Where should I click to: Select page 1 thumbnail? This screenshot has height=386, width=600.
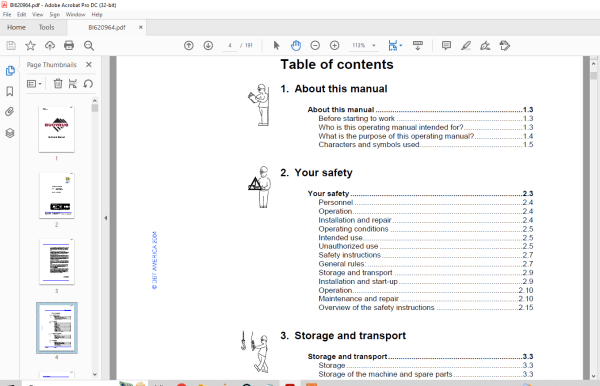pyautogui.click(x=57, y=129)
